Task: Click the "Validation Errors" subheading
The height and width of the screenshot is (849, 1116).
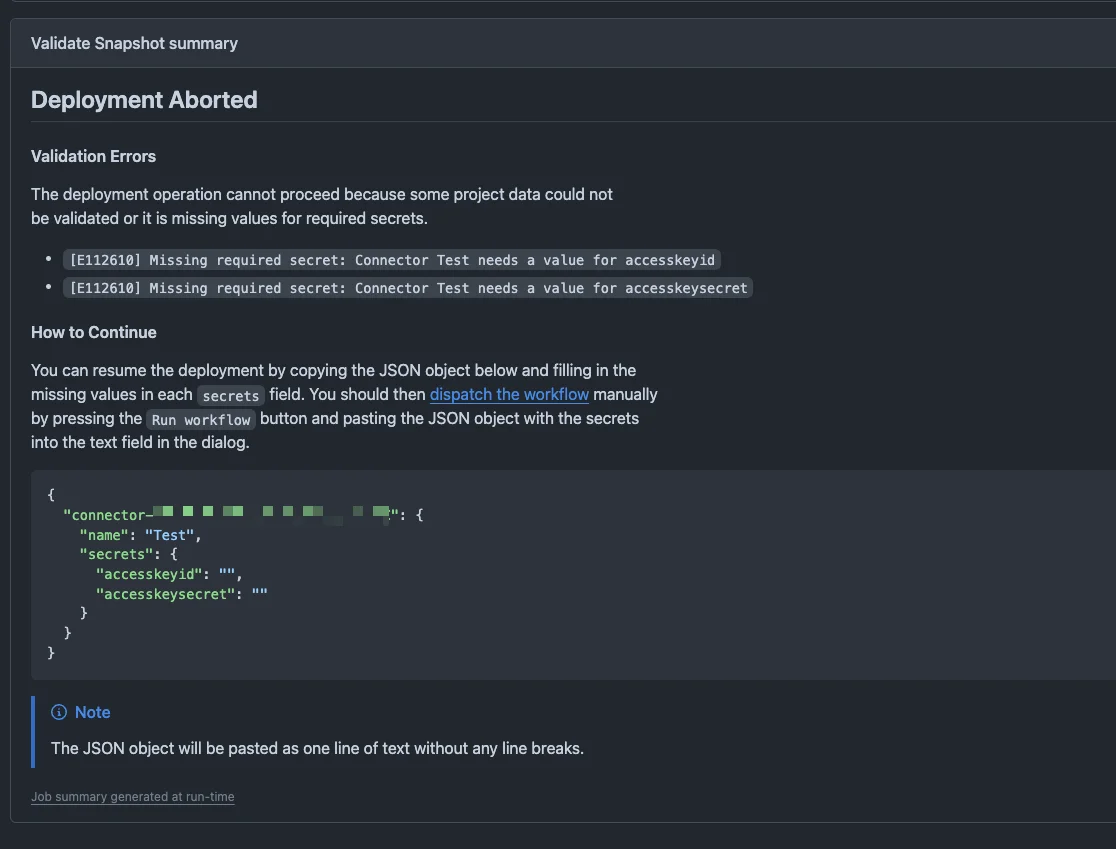Action: click(x=93, y=156)
